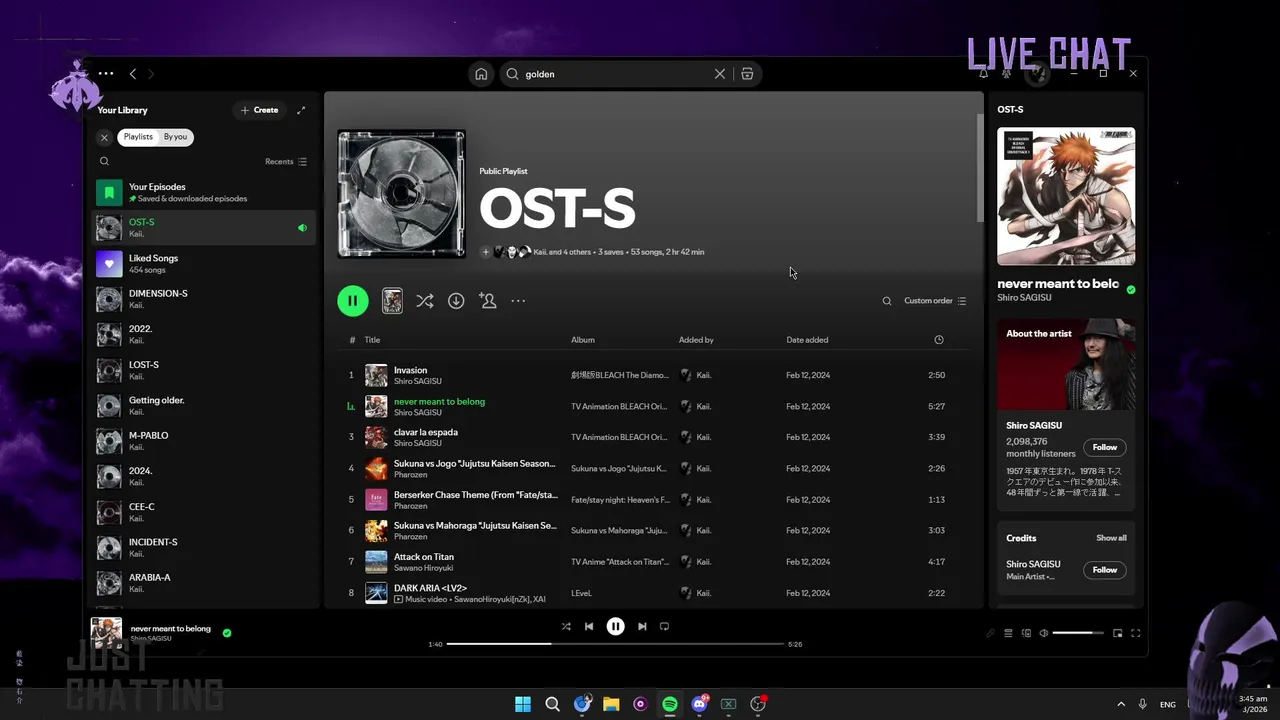Sort by the Title column header
The height and width of the screenshot is (720, 1280).
pyautogui.click(x=372, y=340)
